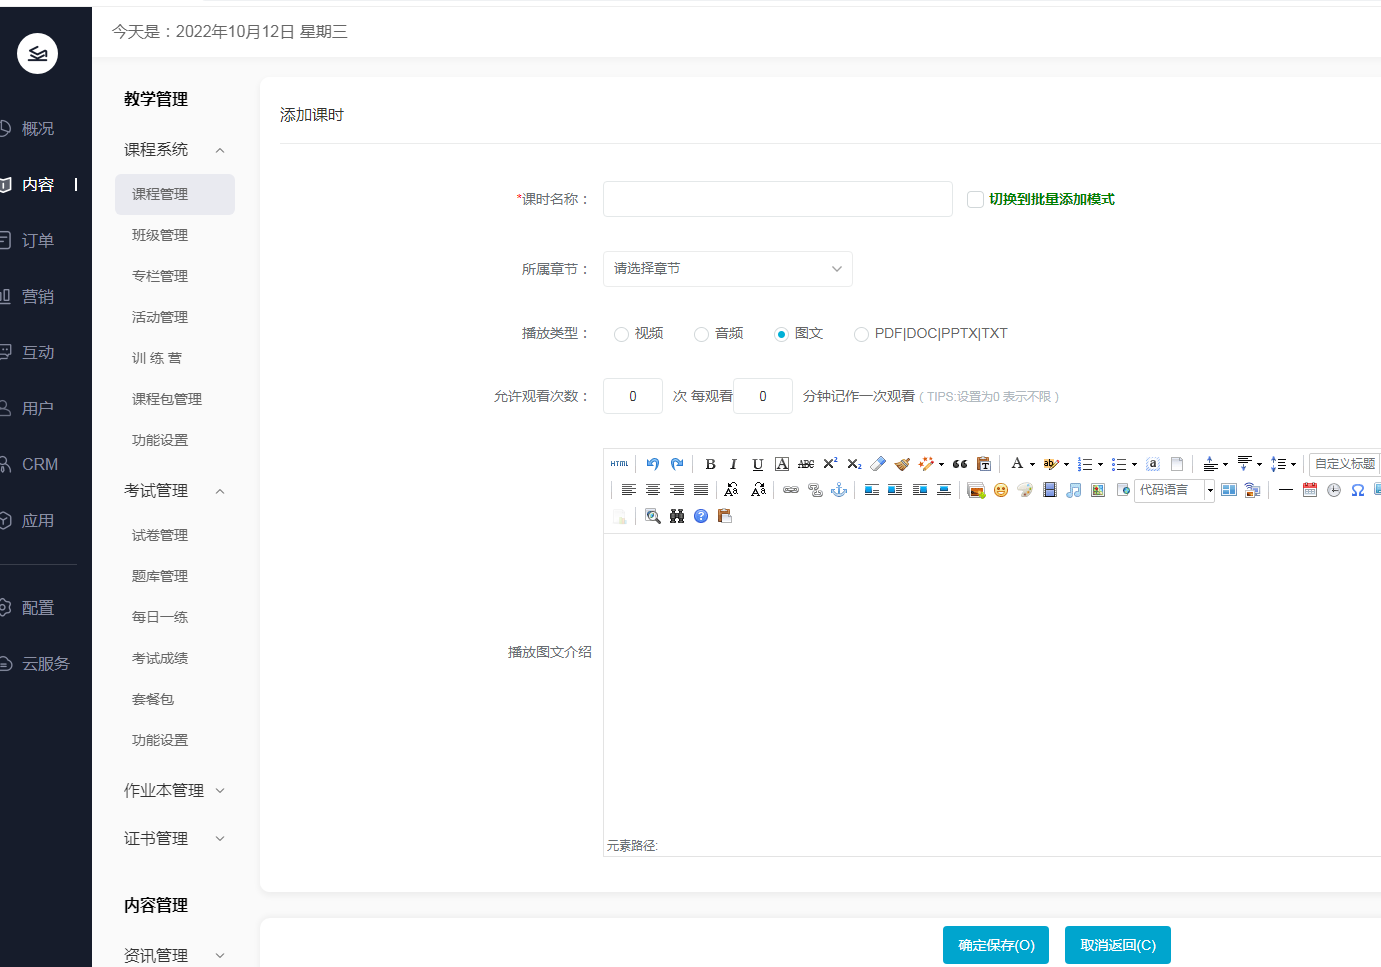
Task: Insert special character with Omega icon
Action: coord(1358,490)
